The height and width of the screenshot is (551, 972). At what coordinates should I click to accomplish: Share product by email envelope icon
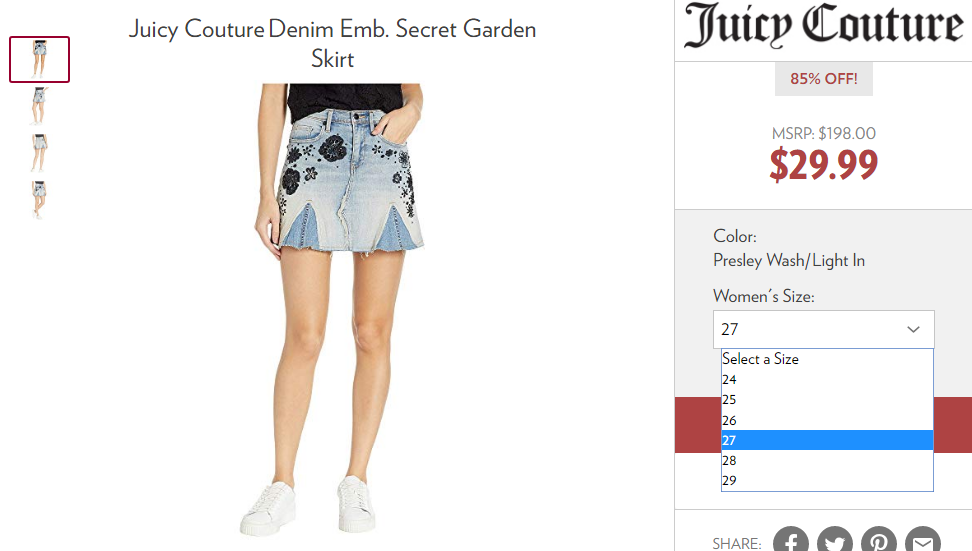pyautogui.click(x=922, y=540)
